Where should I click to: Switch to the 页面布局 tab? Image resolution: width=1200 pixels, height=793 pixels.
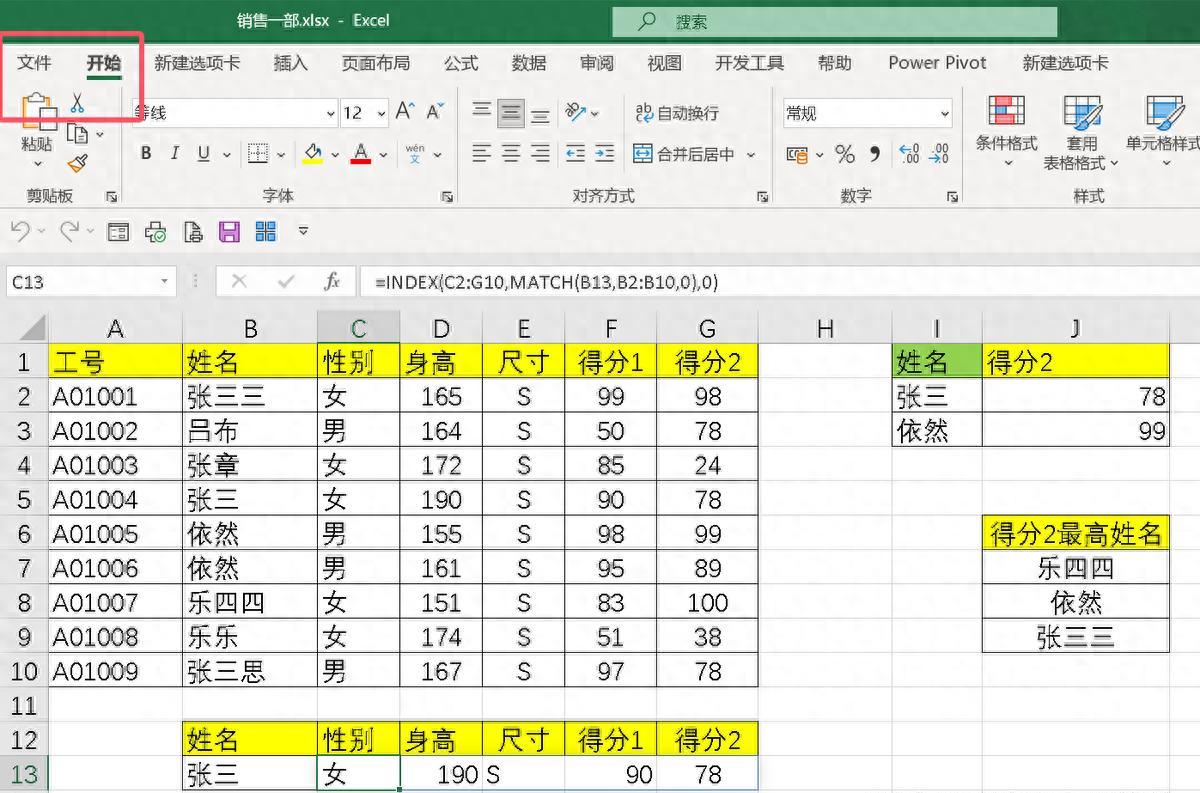click(375, 62)
